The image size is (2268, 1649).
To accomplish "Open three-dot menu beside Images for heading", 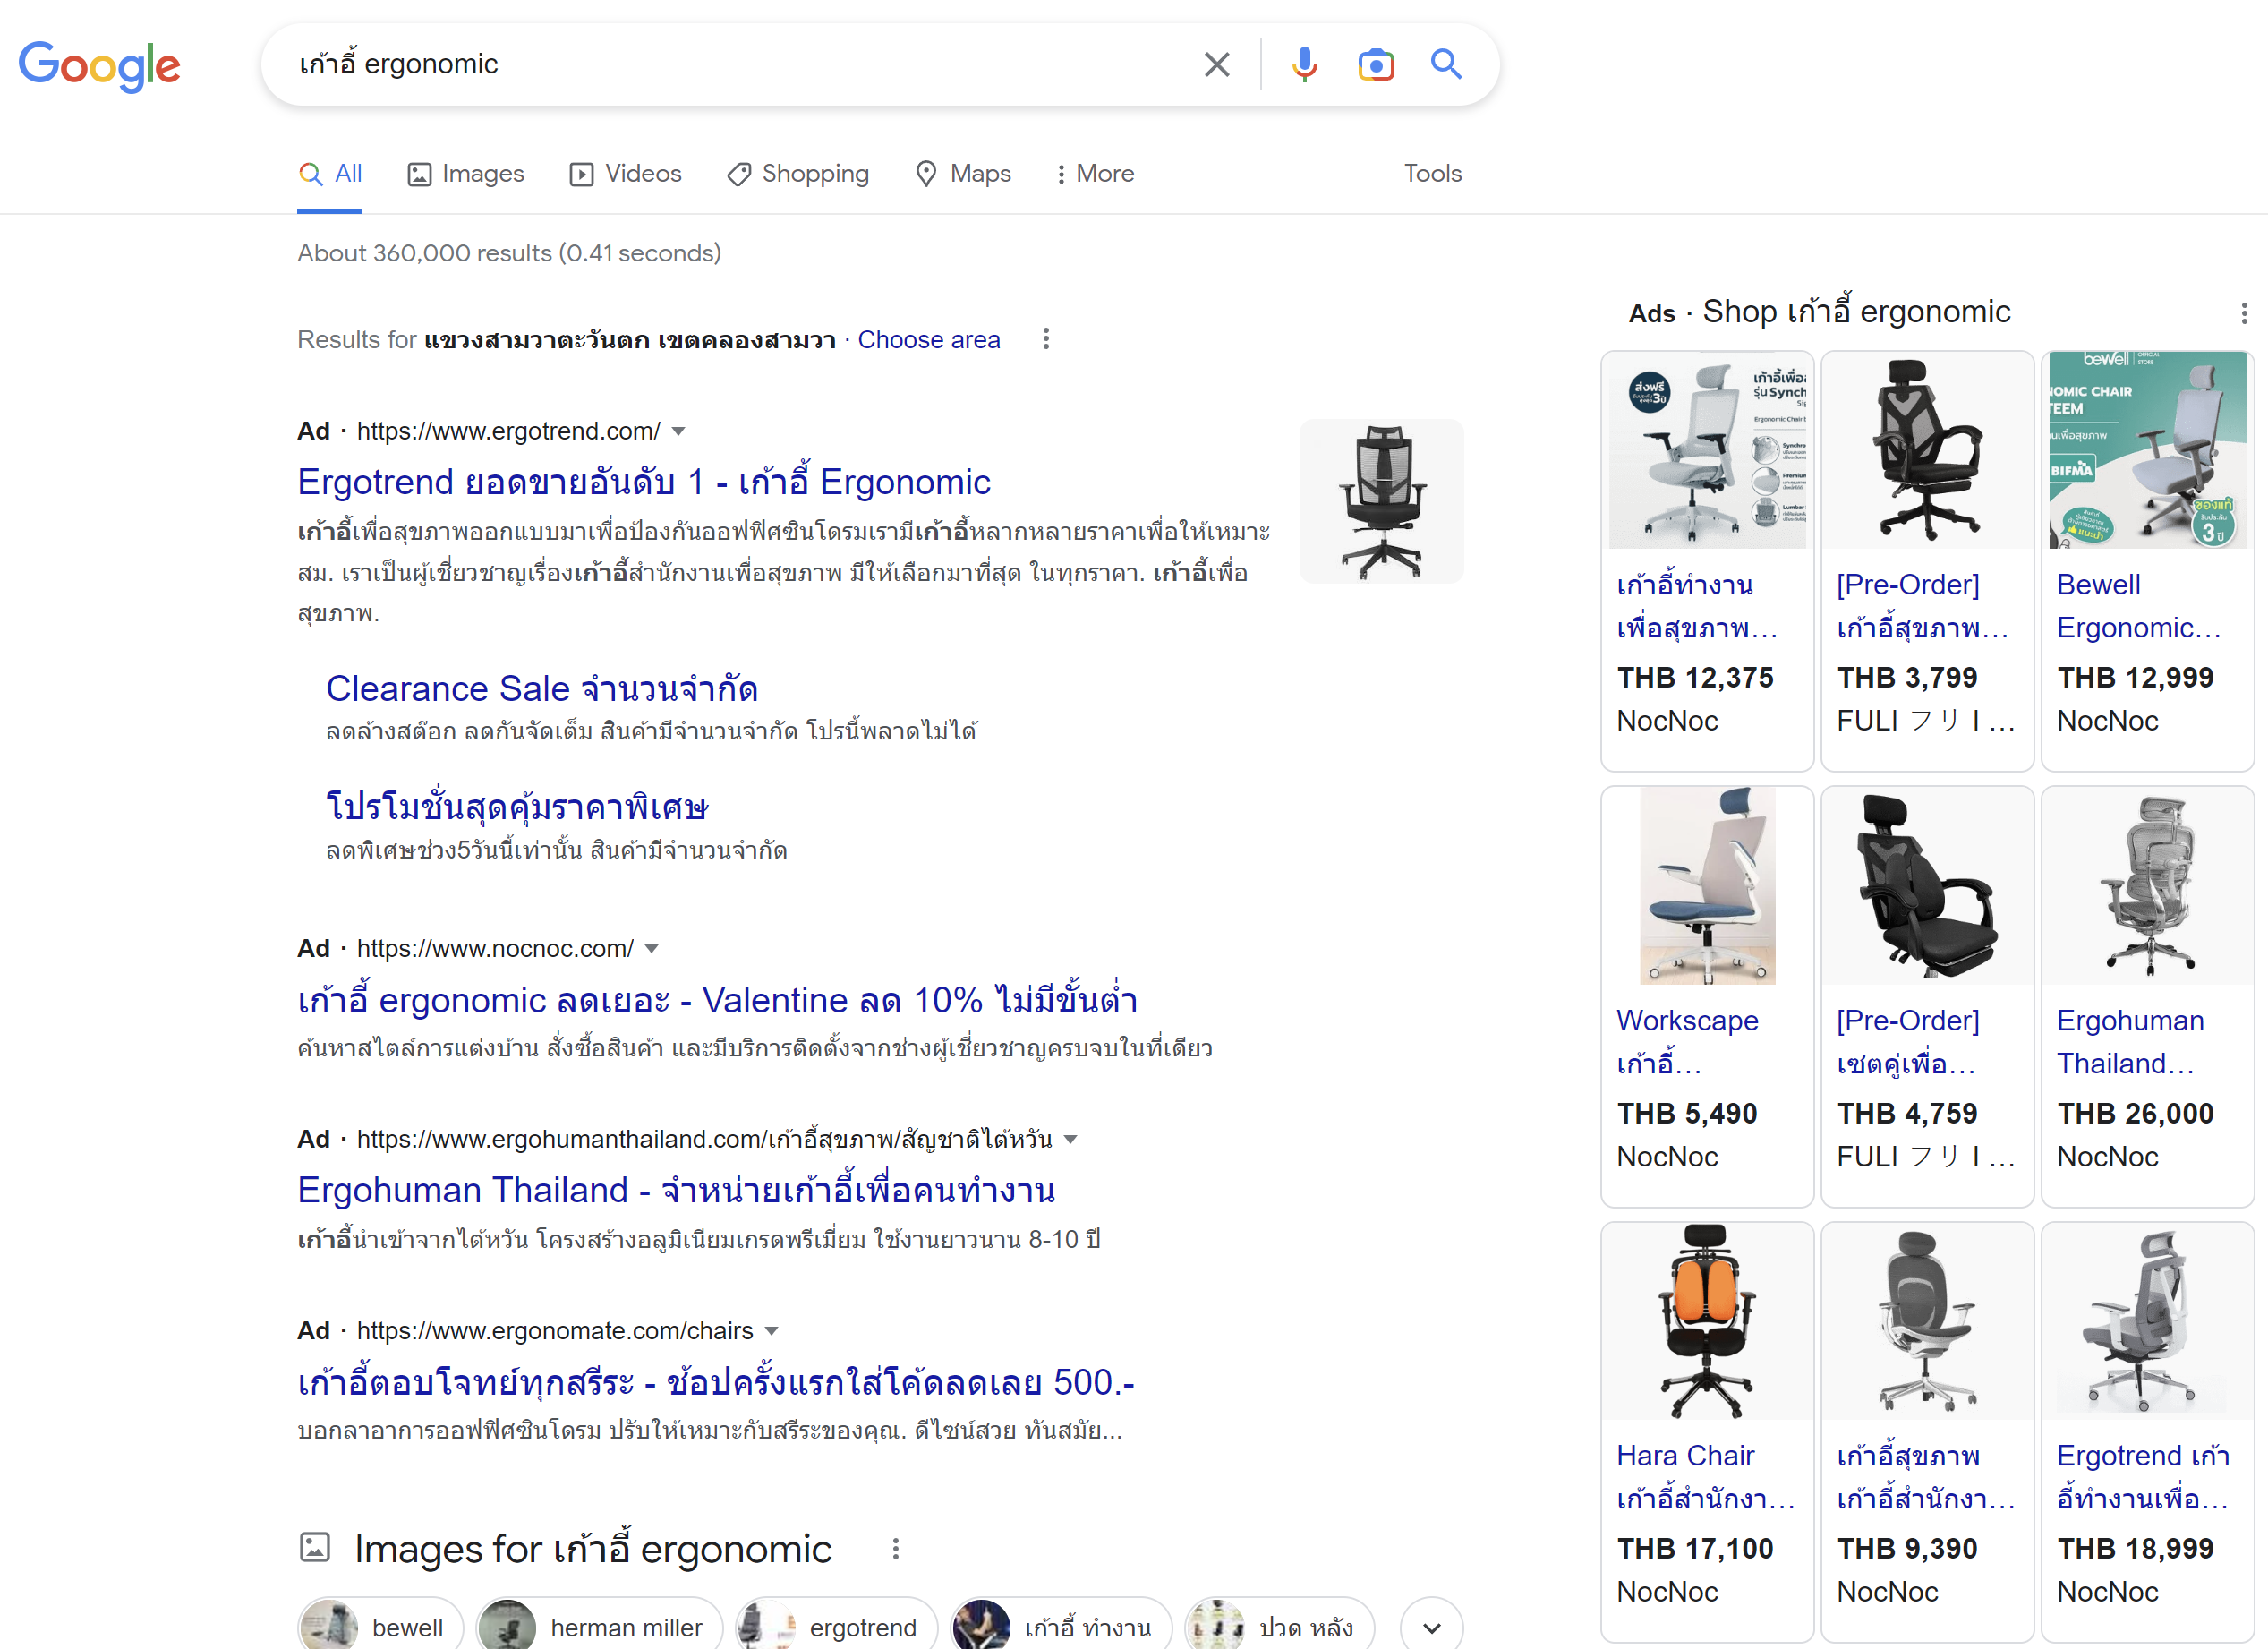I will (895, 1549).
